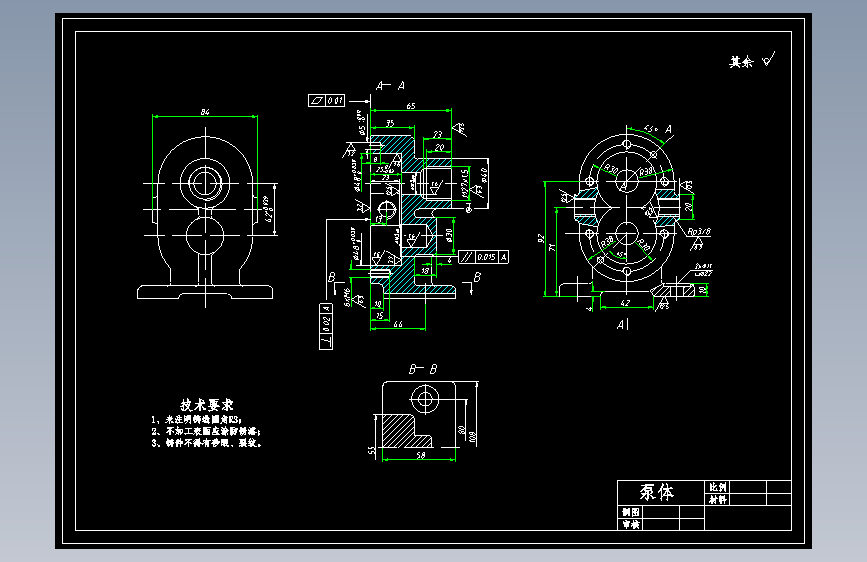Select the 'Rp3/8' thread callout
Screen dimensions: 867x562
pos(699,232)
